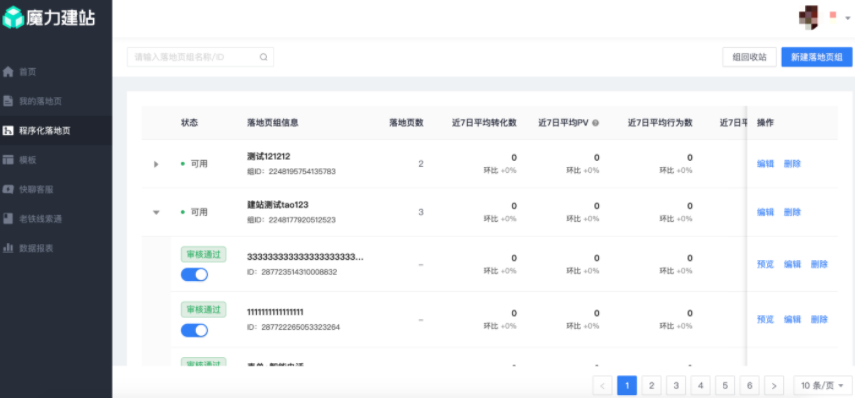The image size is (855, 398).
Task: Collapse the 建站测试tao123 group row
Action: coord(156,212)
